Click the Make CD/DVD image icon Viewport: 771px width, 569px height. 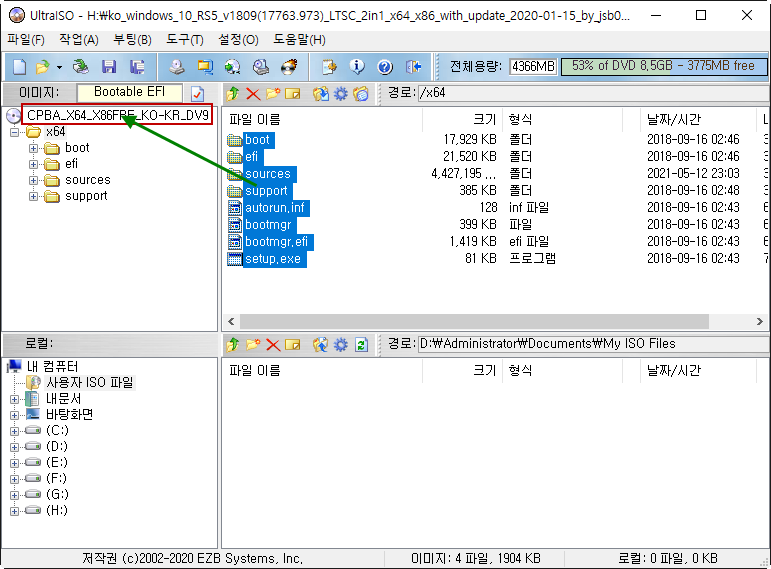click(177, 66)
